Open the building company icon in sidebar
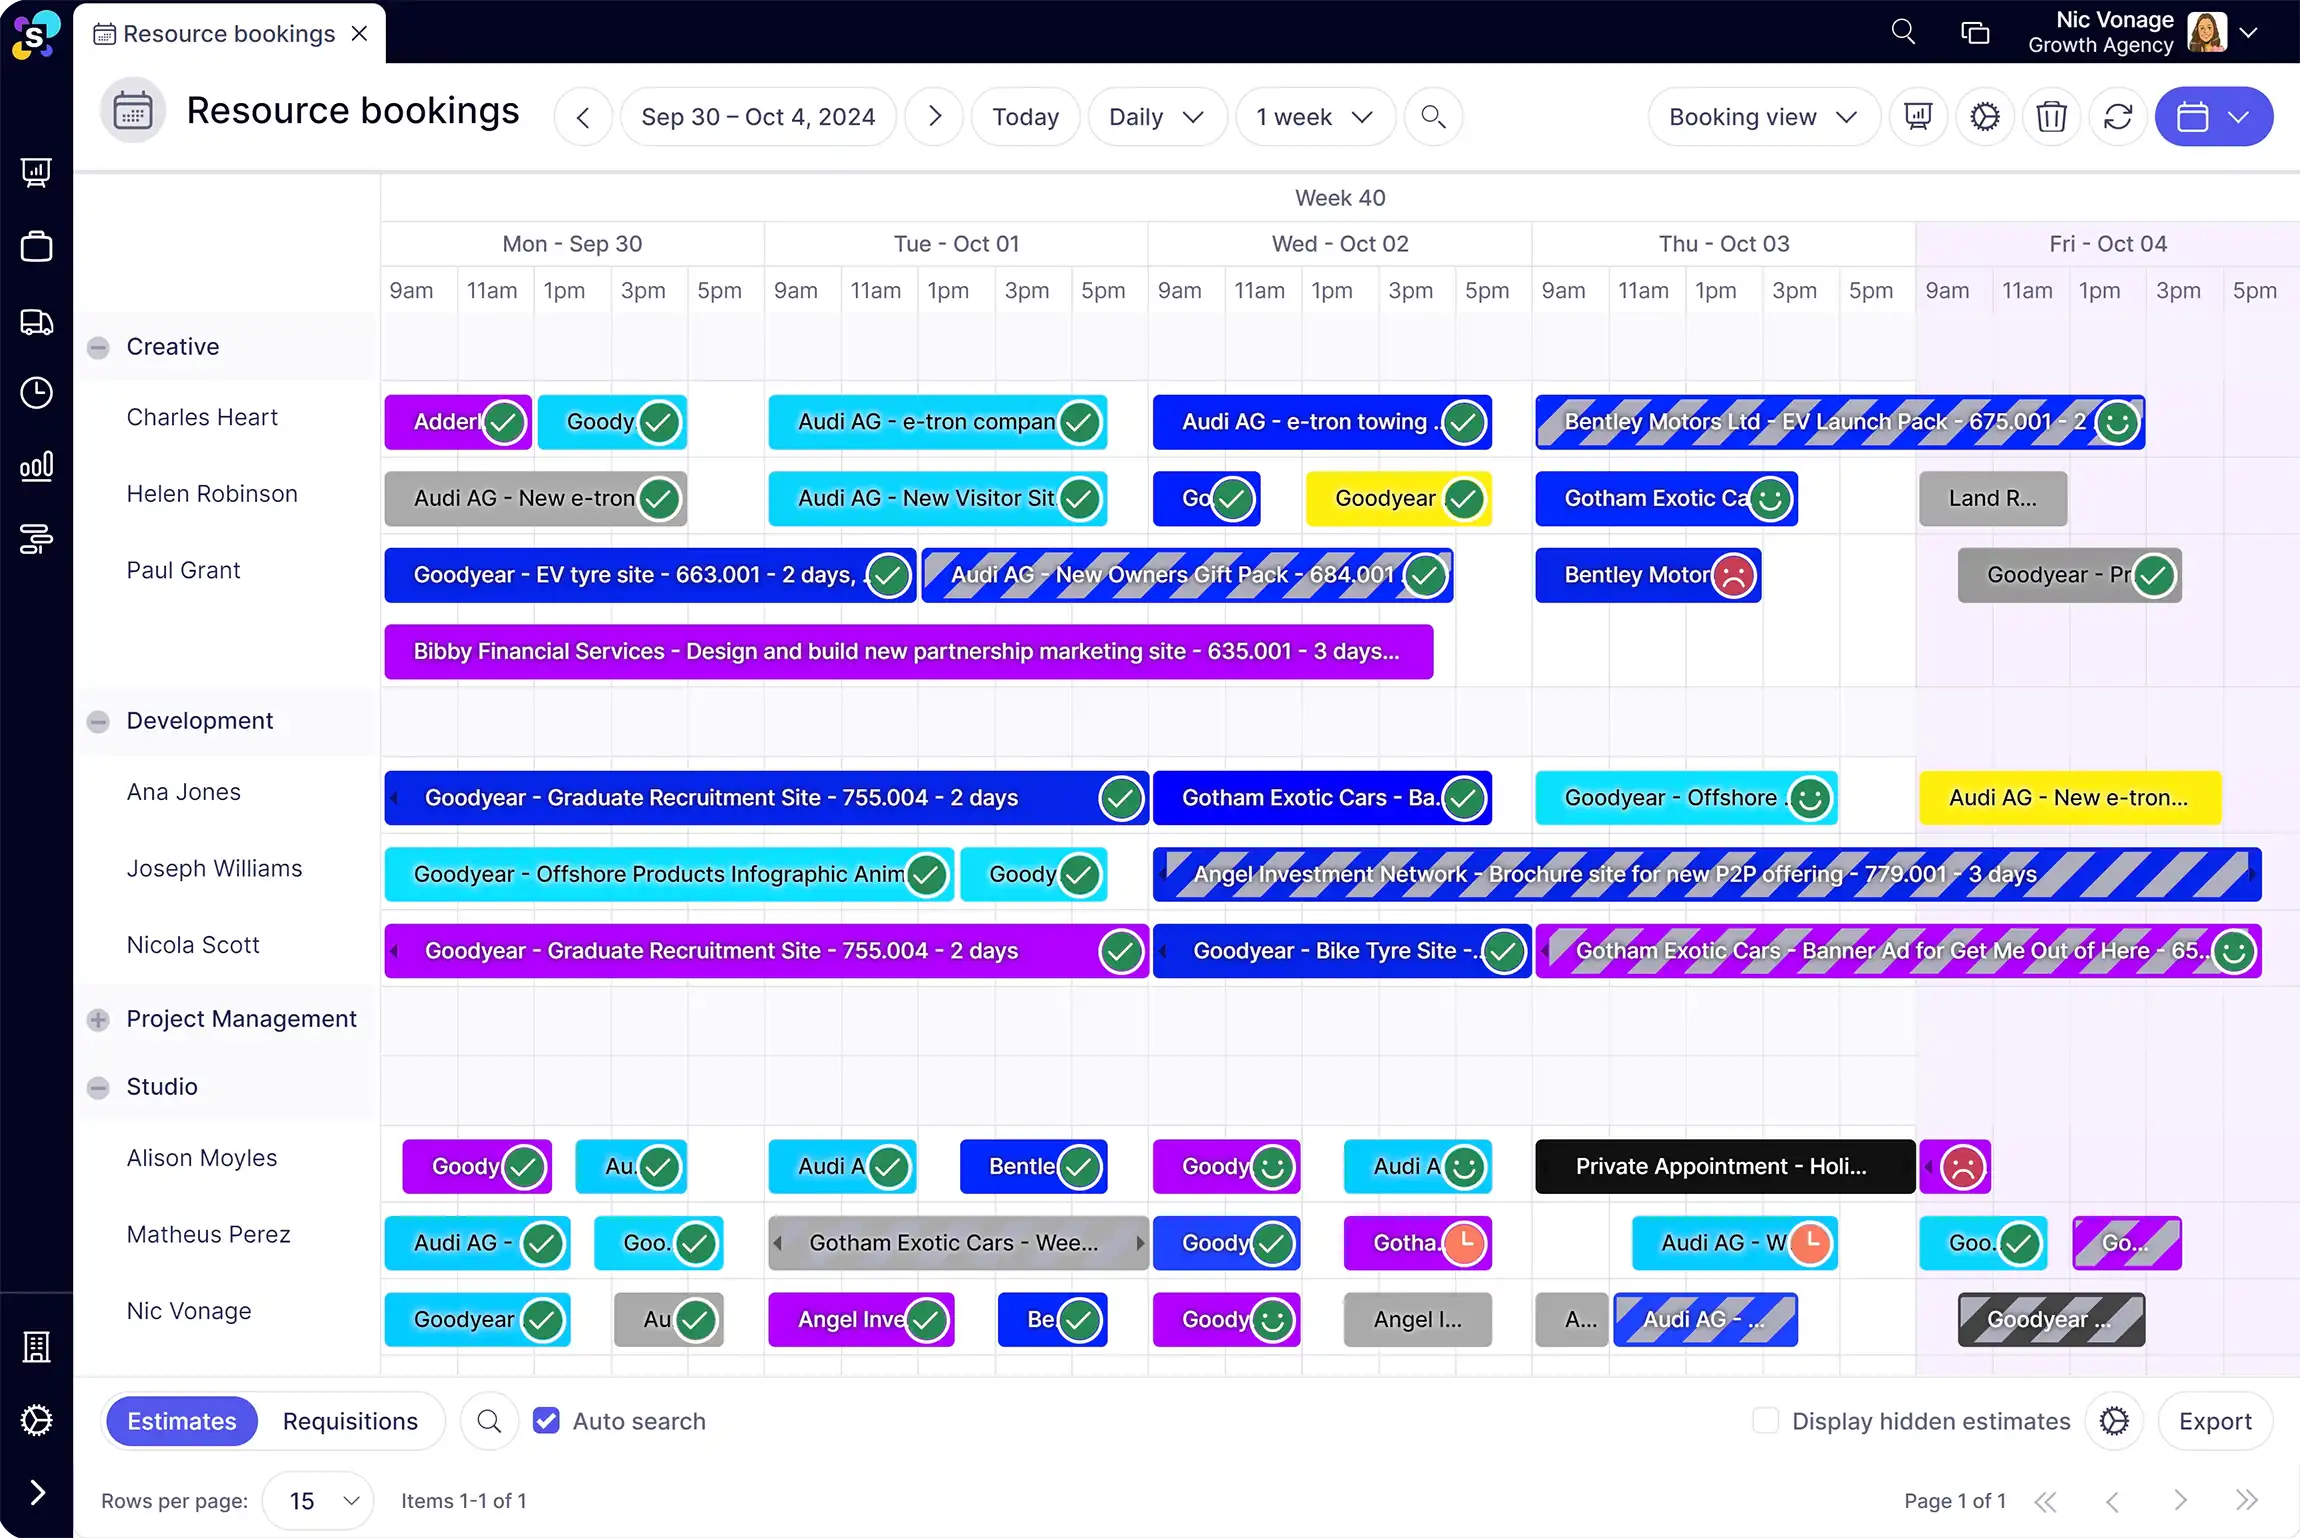2300x1538 pixels. 36,1347
